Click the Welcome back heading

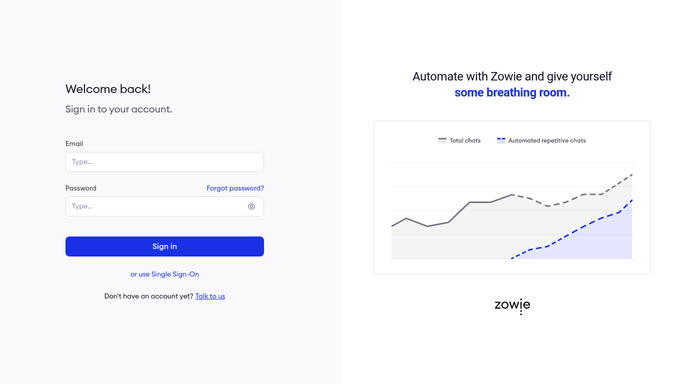tap(108, 89)
